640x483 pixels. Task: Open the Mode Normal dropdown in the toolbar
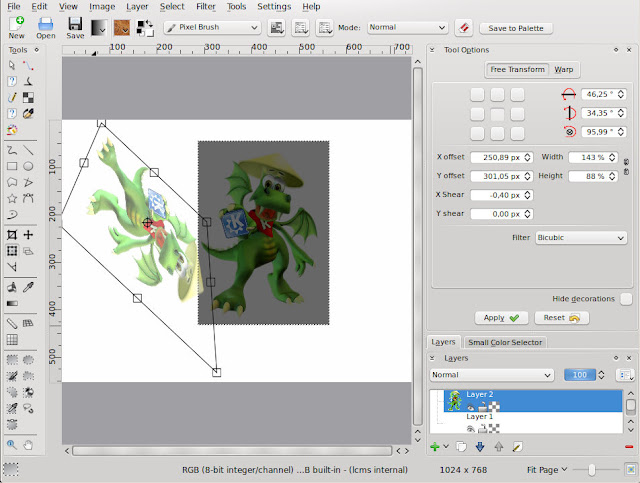407,27
